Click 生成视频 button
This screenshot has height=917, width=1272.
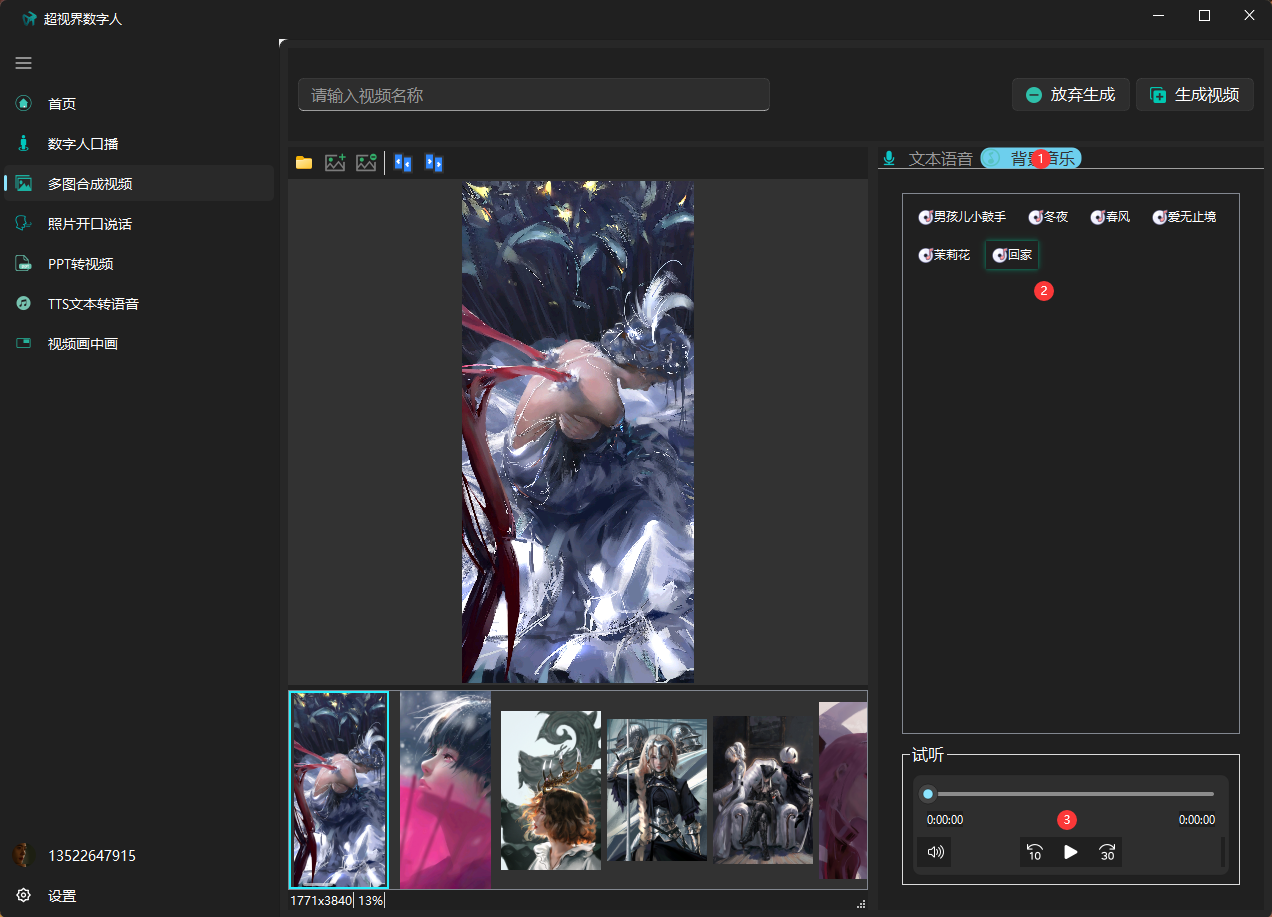(1195, 95)
